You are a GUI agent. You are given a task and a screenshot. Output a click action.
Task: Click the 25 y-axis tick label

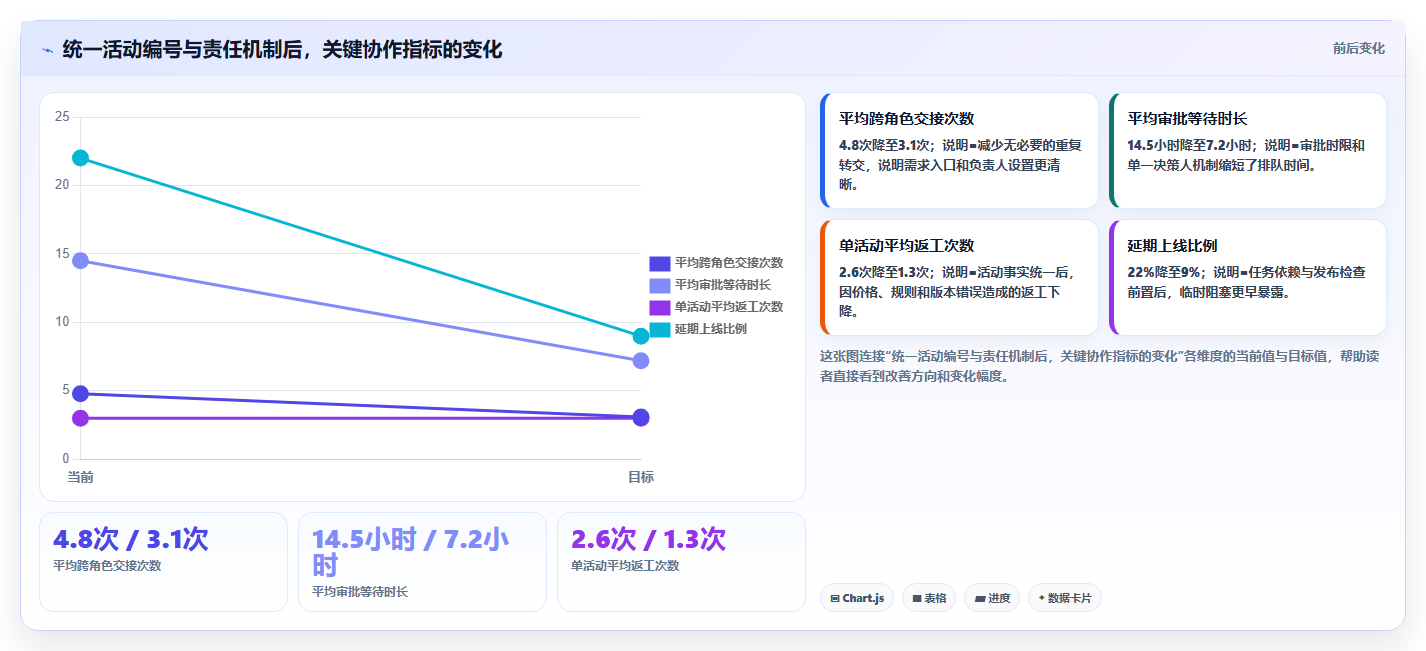click(x=62, y=117)
